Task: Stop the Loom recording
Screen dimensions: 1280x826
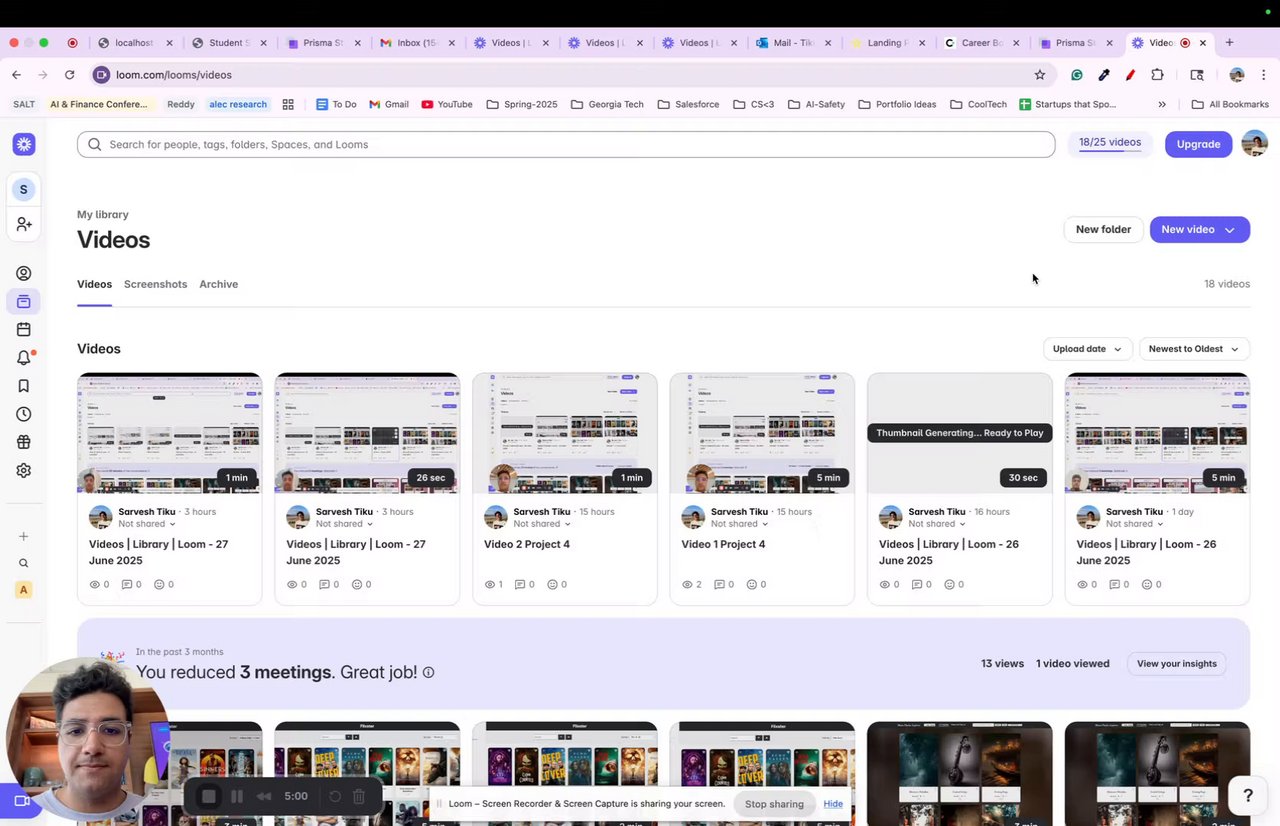Action: coord(209,797)
